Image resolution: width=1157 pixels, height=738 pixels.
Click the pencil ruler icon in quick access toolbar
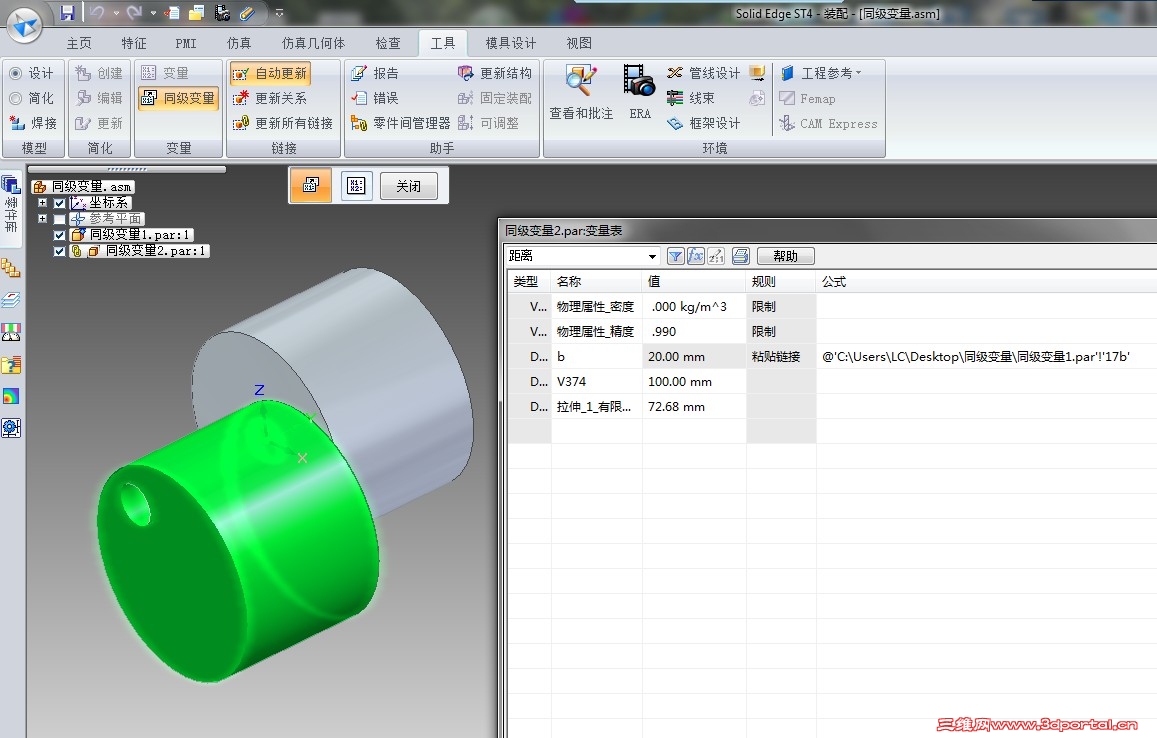[x=247, y=13]
